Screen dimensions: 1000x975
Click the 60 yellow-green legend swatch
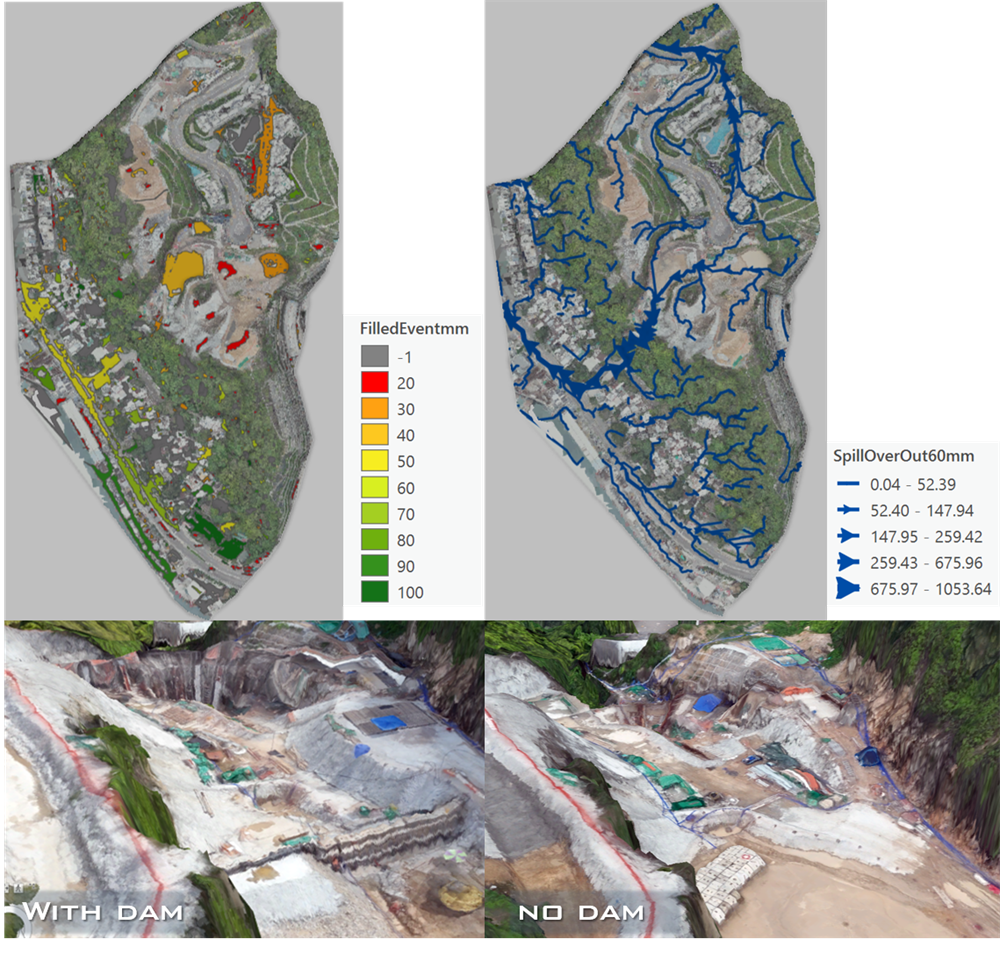tap(375, 488)
